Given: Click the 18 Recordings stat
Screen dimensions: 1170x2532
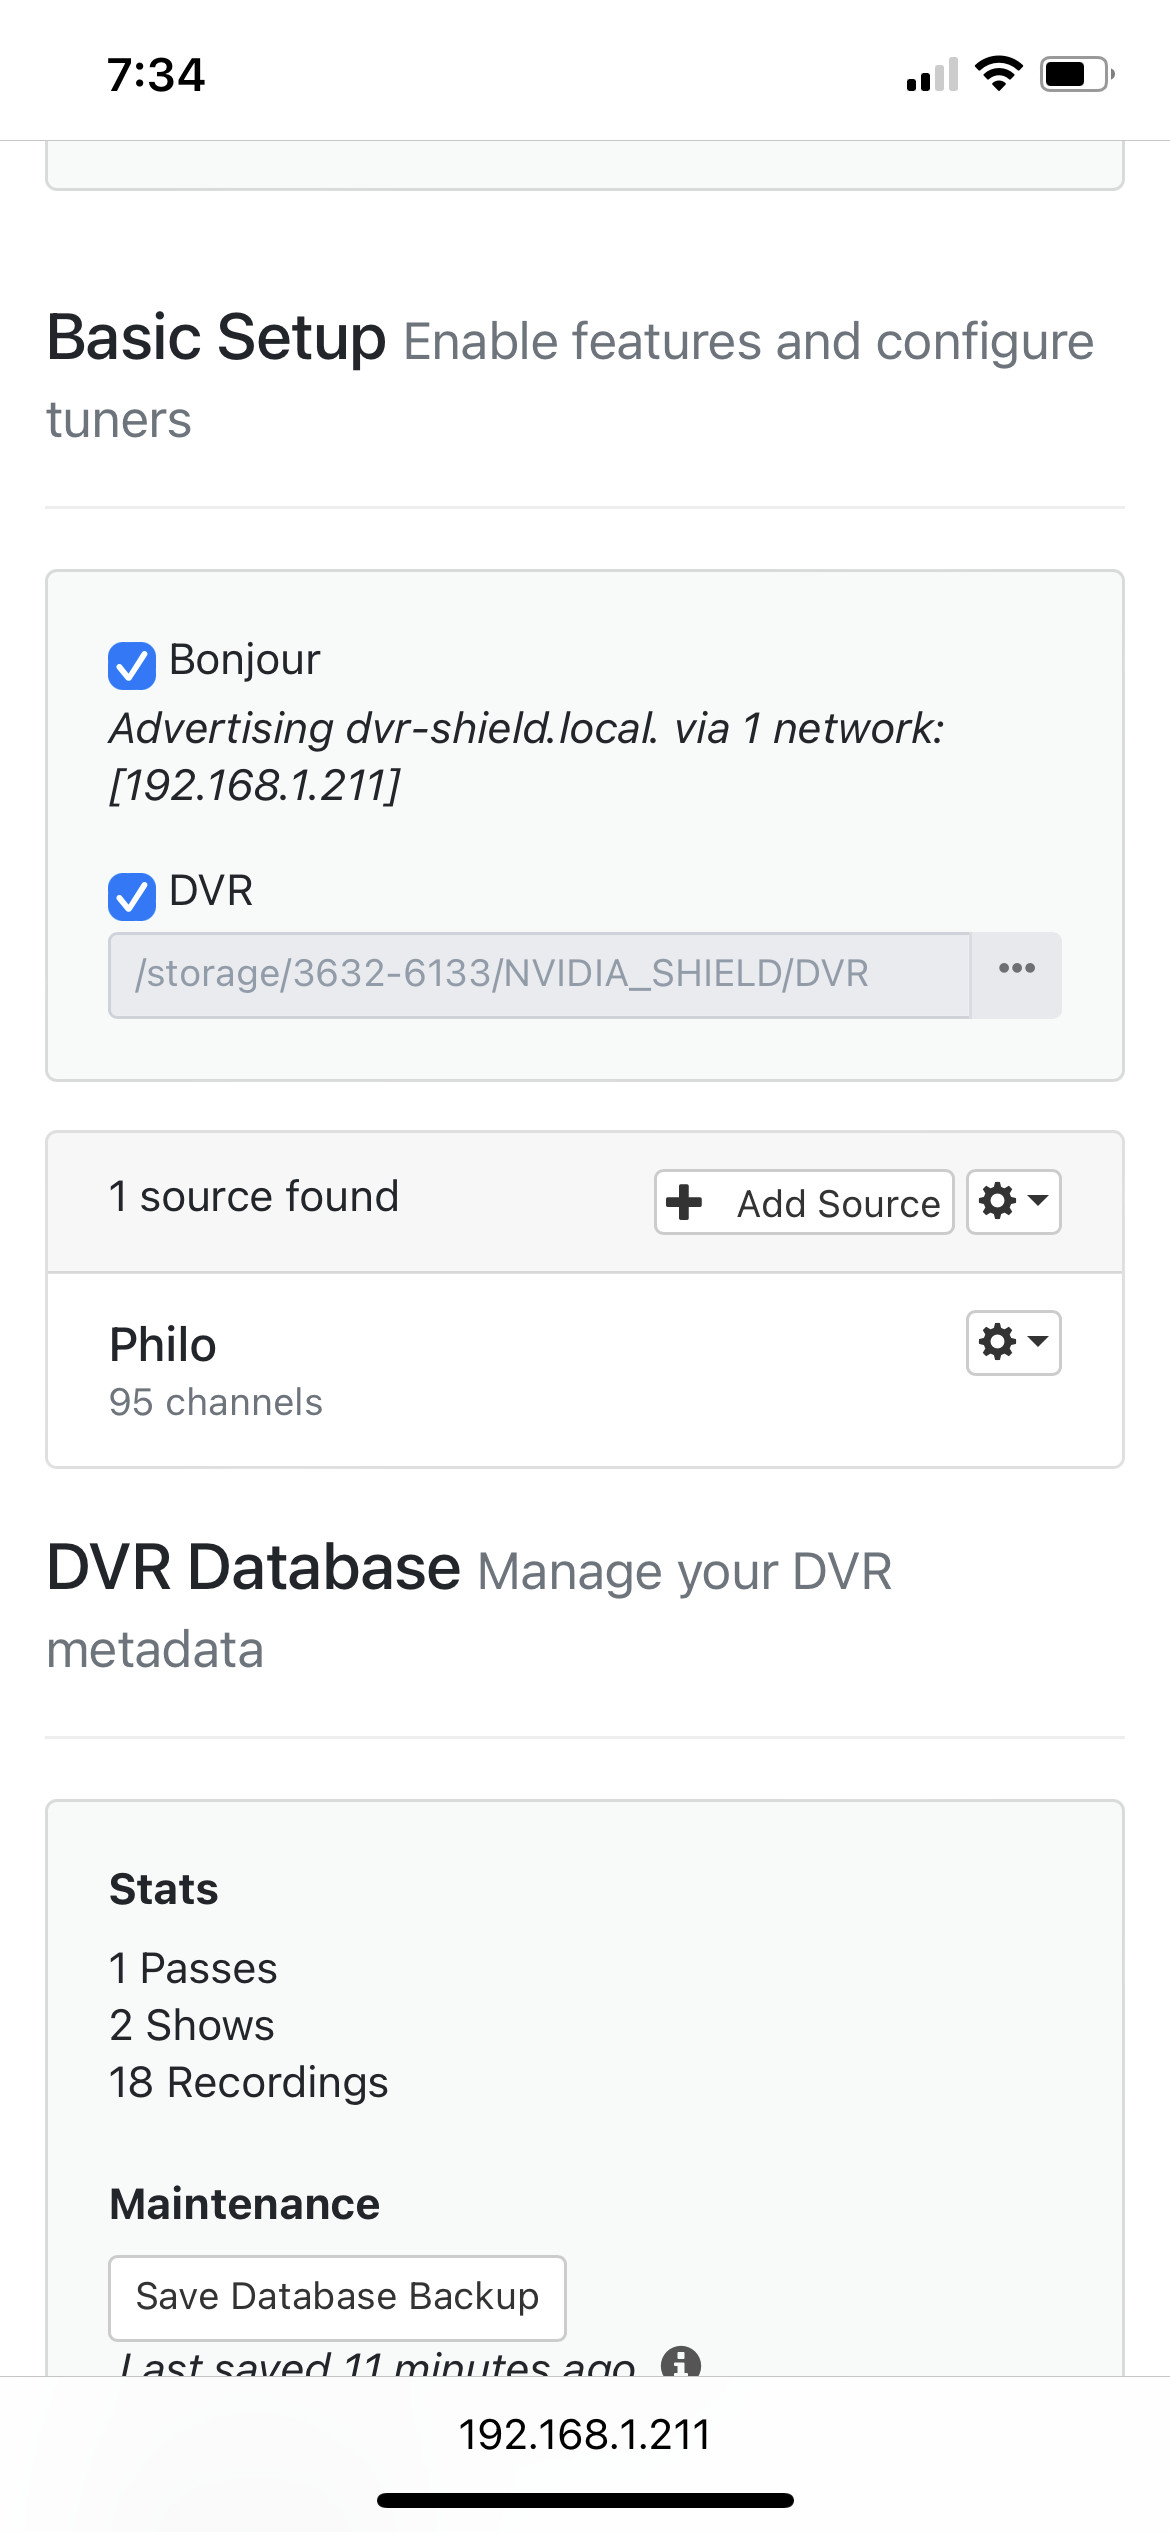Looking at the screenshot, I should coord(248,2083).
